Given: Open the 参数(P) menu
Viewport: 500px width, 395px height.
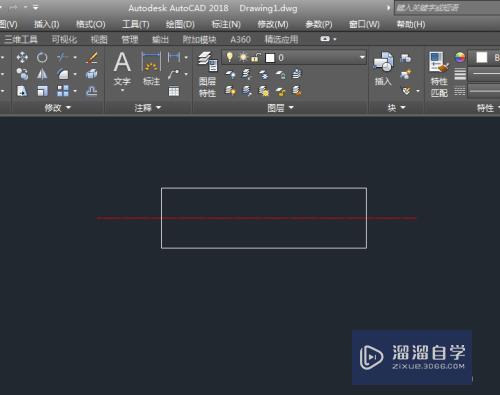Looking at the screenshot, I should tap(319, 24).
